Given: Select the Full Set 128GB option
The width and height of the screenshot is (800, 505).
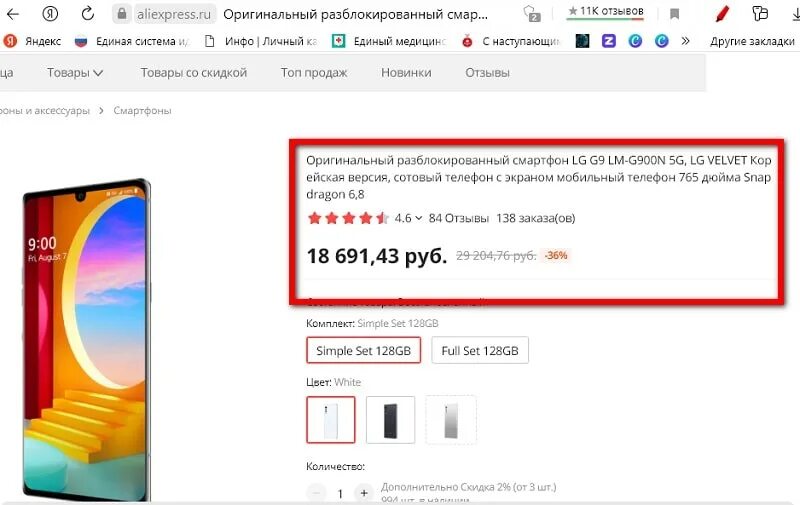Looking at the screenshot, I should [480, 350].
